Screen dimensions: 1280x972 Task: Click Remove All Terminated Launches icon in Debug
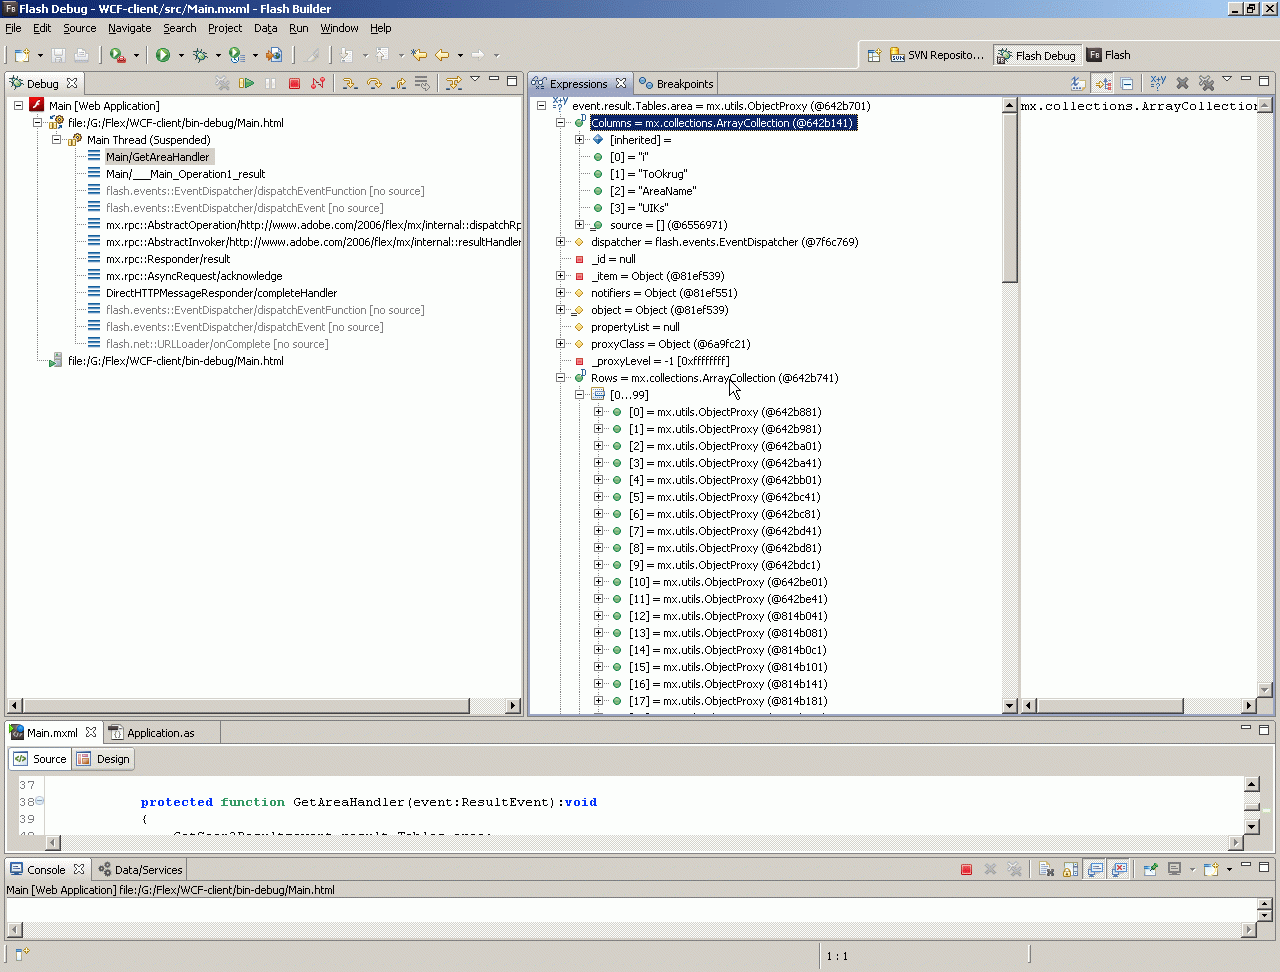click(222, 83)
